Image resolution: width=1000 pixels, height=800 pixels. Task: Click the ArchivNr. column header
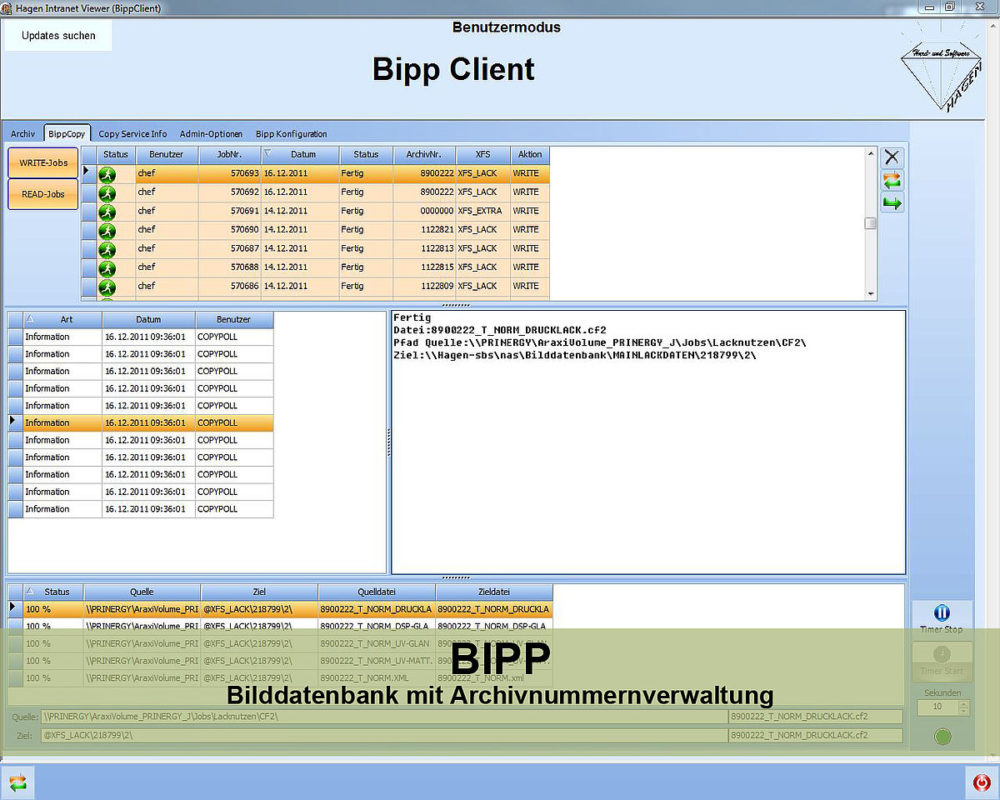[424, 154]
